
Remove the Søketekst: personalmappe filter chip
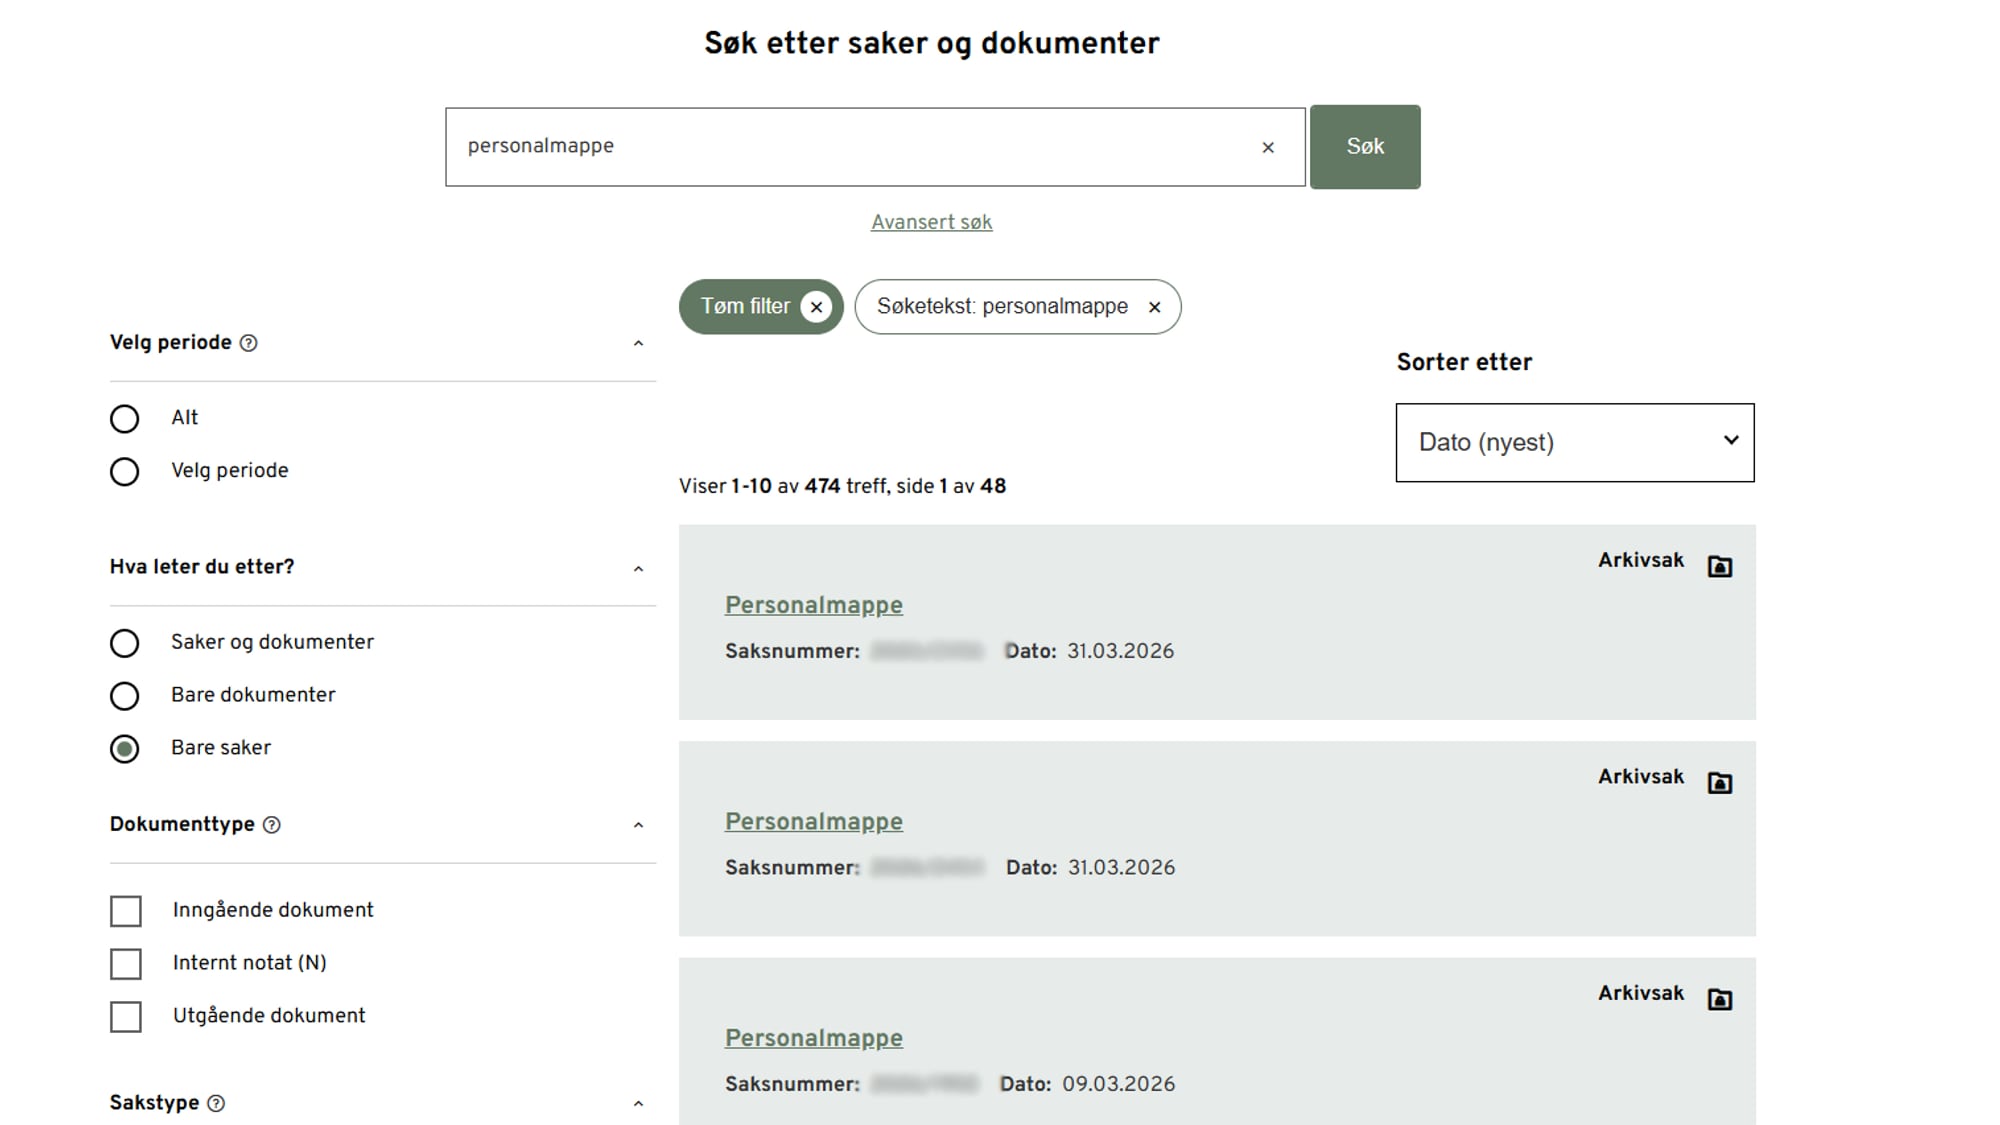tap(1154, 307)
